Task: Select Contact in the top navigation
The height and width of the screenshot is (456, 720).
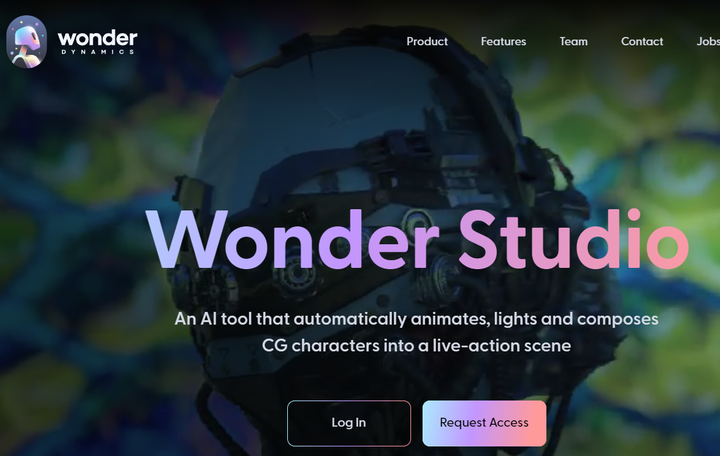Action: click(642, 41)
